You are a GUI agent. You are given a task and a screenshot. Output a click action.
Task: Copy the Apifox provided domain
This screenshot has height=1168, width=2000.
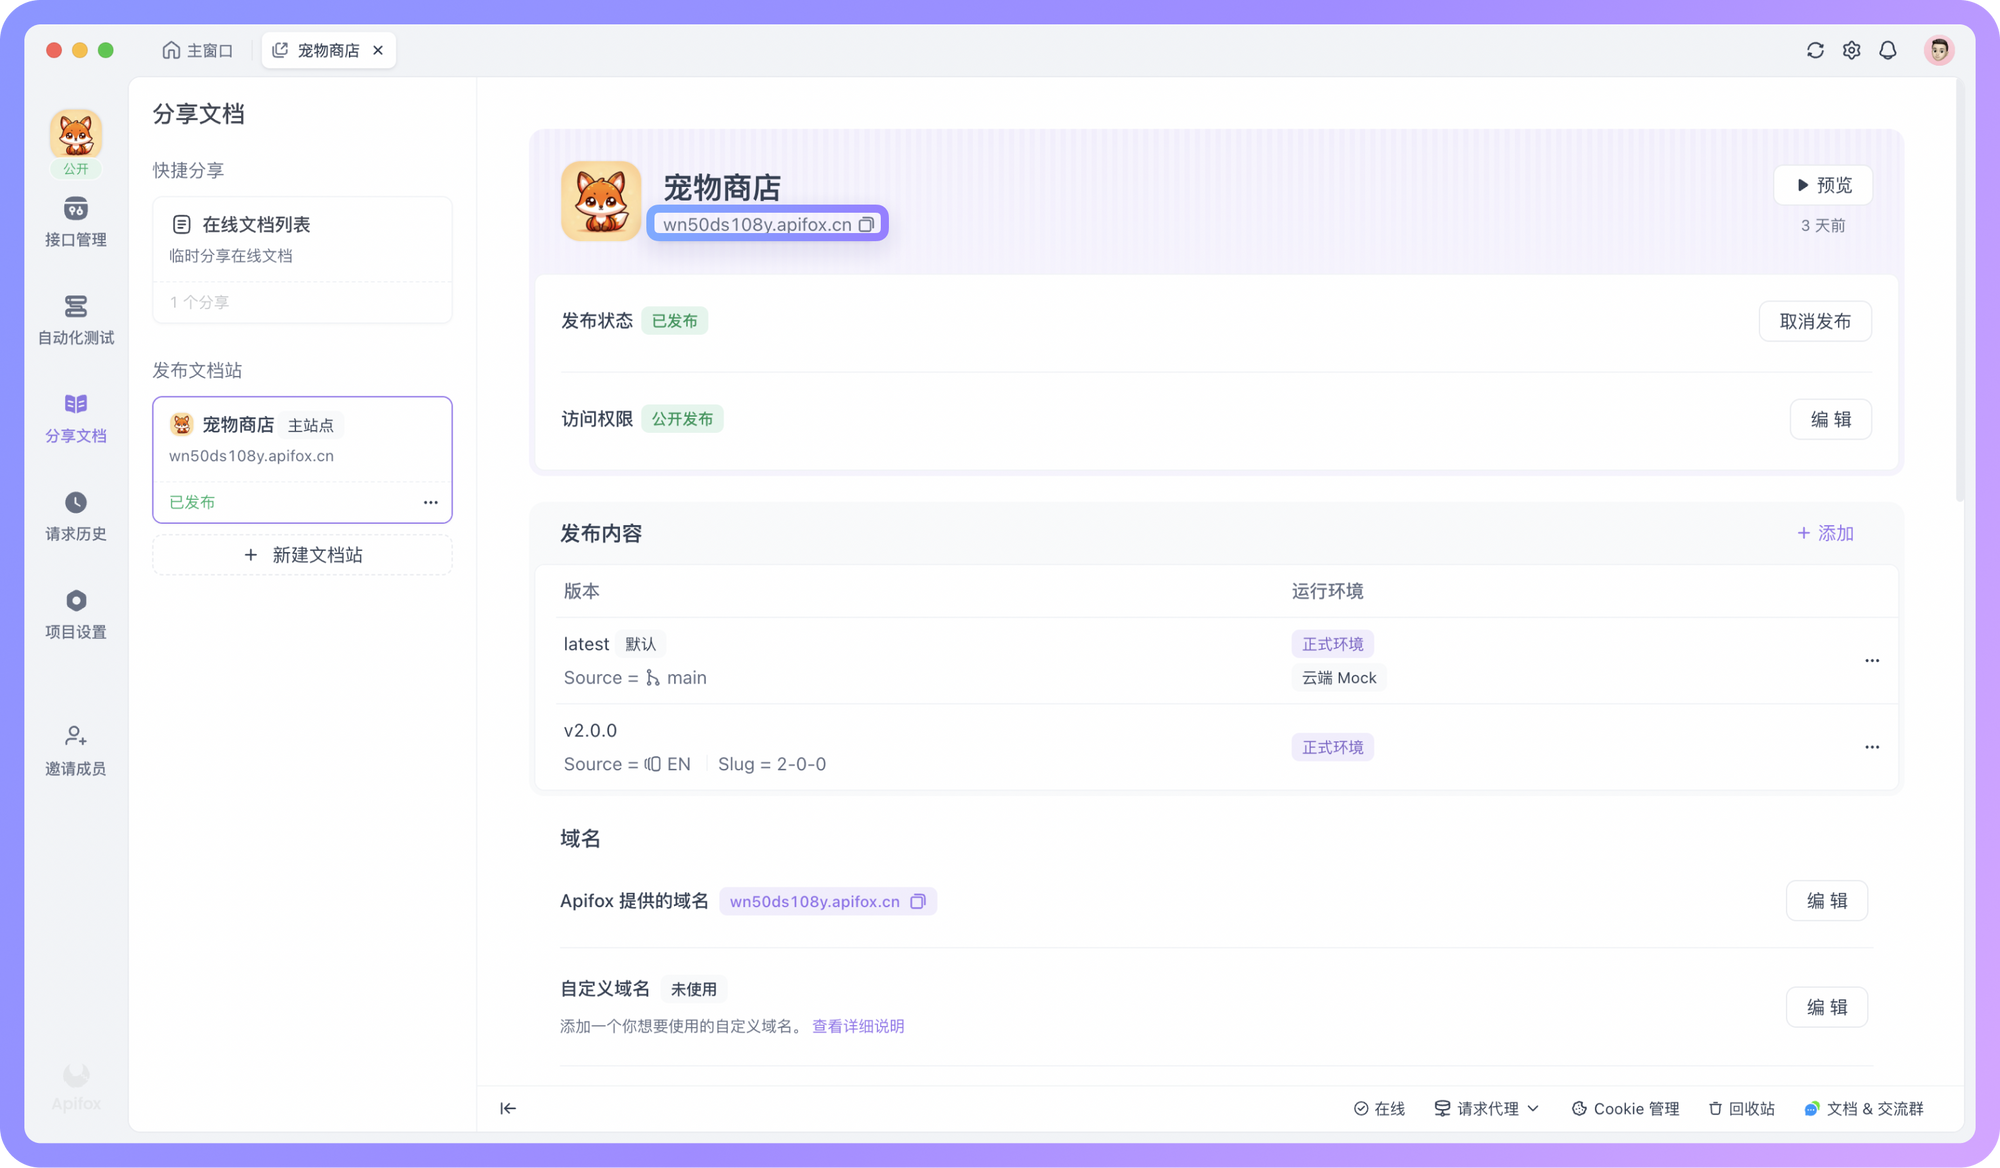pyautogui.click(x=918, y=901)
